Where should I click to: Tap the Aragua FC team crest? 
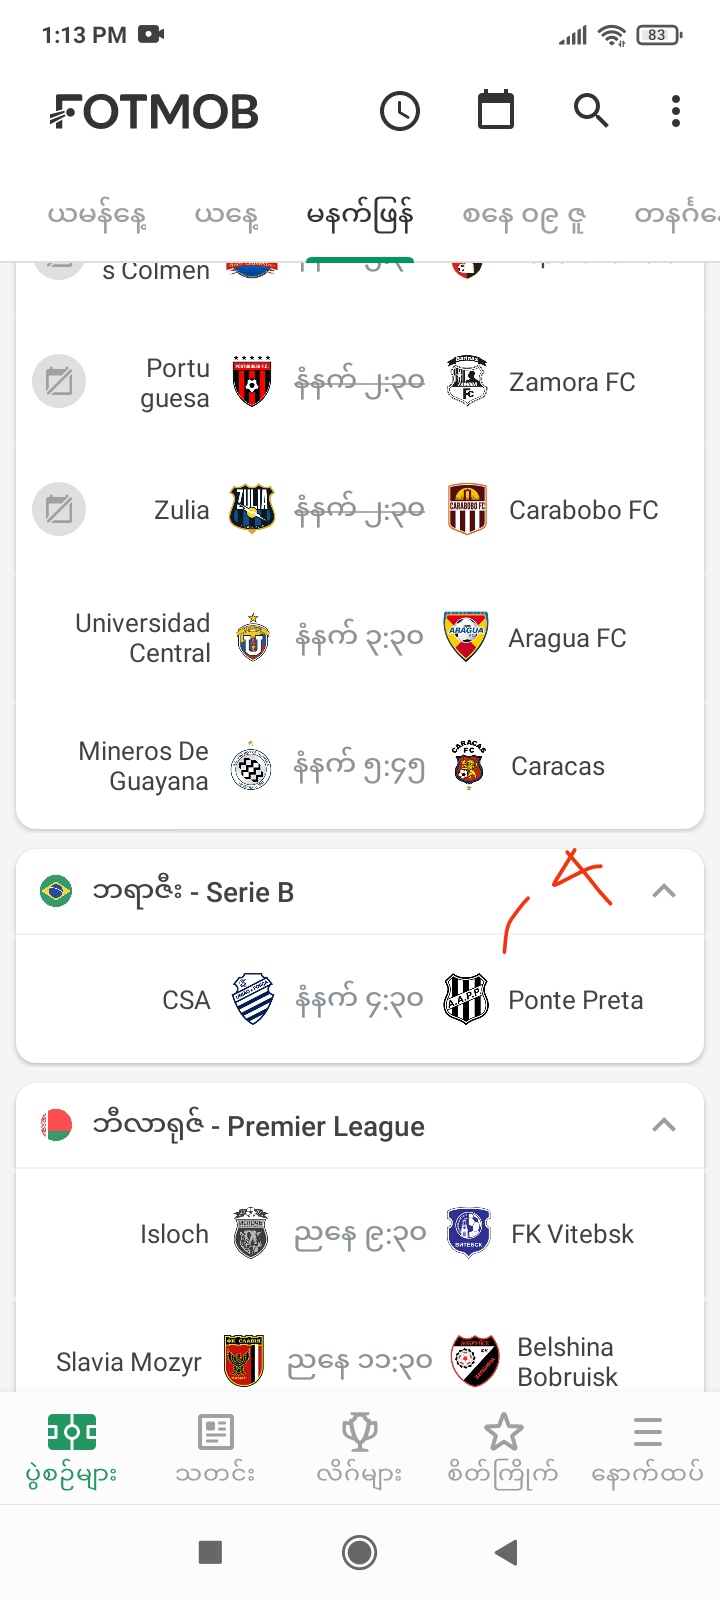(466, 637)
